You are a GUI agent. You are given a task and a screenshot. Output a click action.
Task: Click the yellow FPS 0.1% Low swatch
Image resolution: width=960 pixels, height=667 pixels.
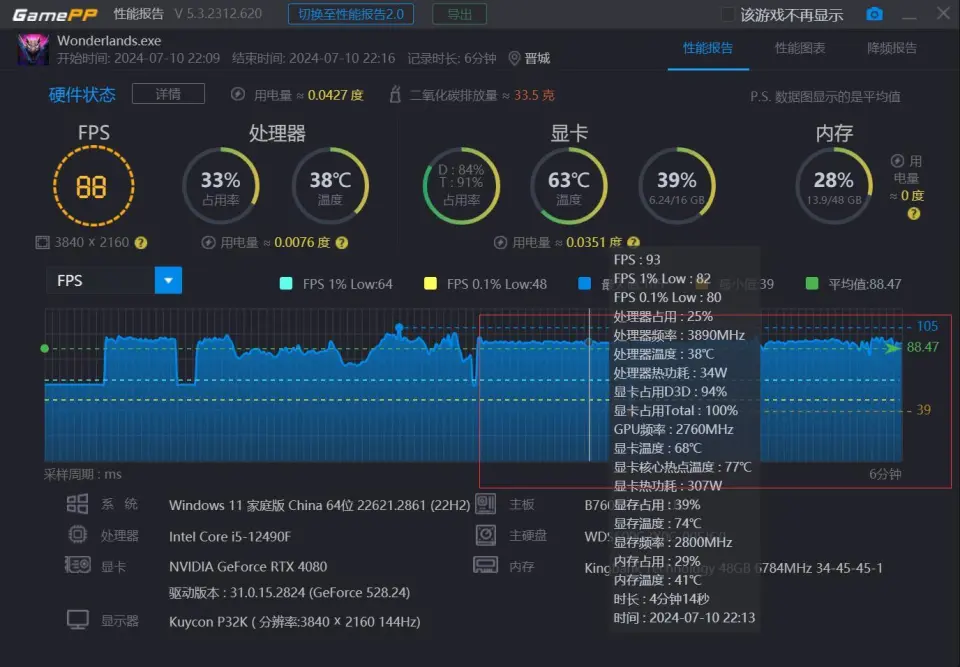tap(430, 284)
